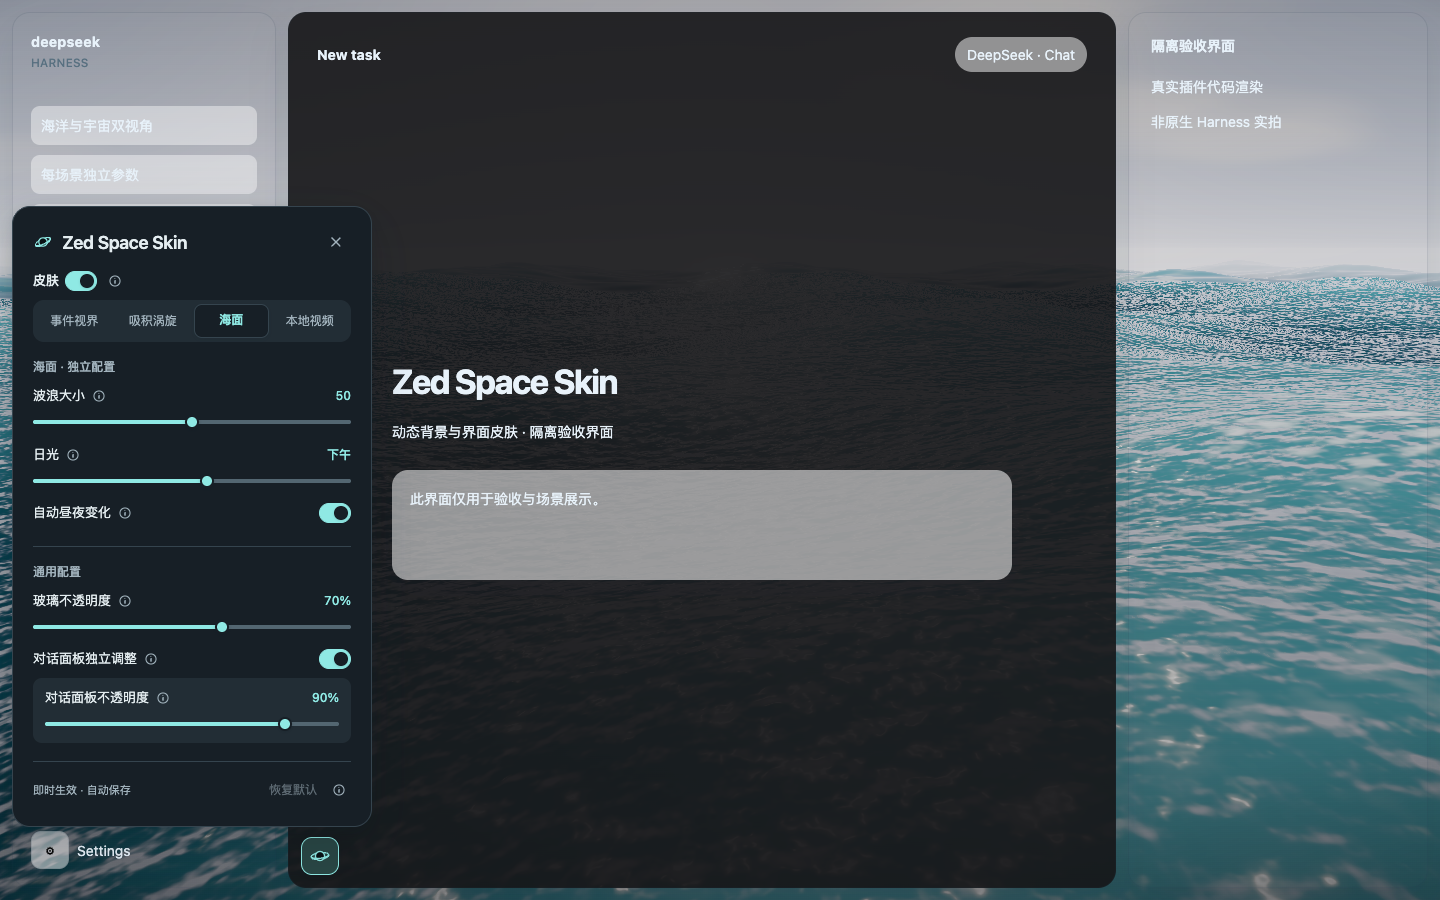1440x900 pixels.
Task: Disable the 自动昼夜变化 switch
Action: click(335, 513)
